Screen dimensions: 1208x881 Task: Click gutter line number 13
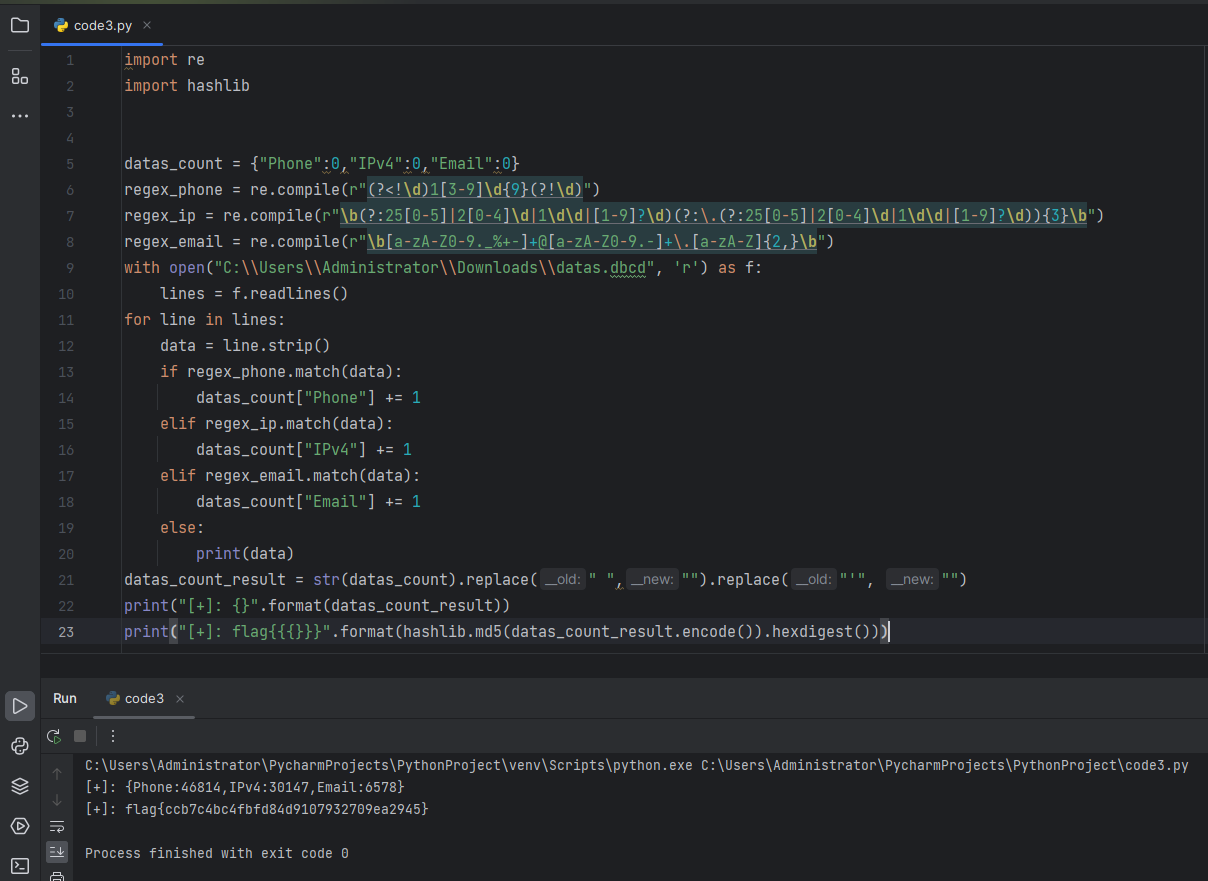66,372
